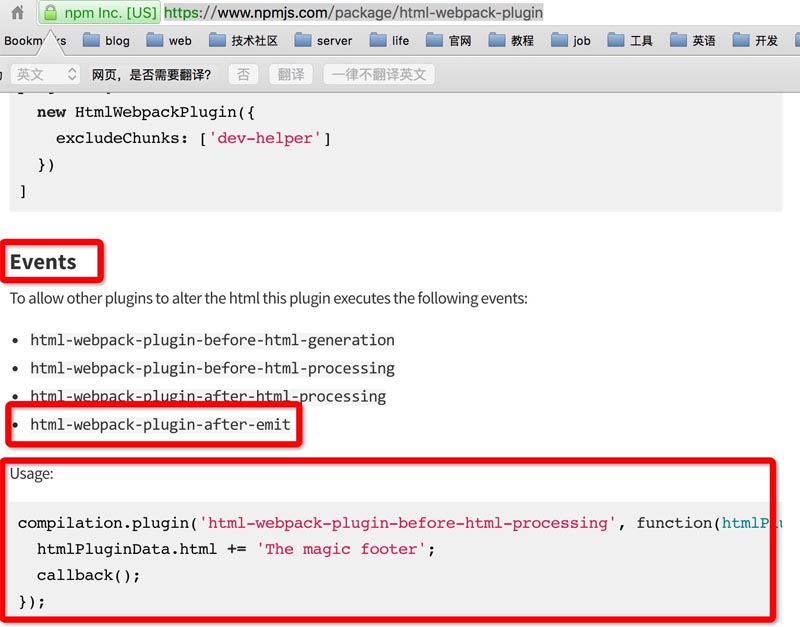Click the html-webpack-plugin-after-emit list item
This screenshot has width=800, height=627.
coord(160,425)
